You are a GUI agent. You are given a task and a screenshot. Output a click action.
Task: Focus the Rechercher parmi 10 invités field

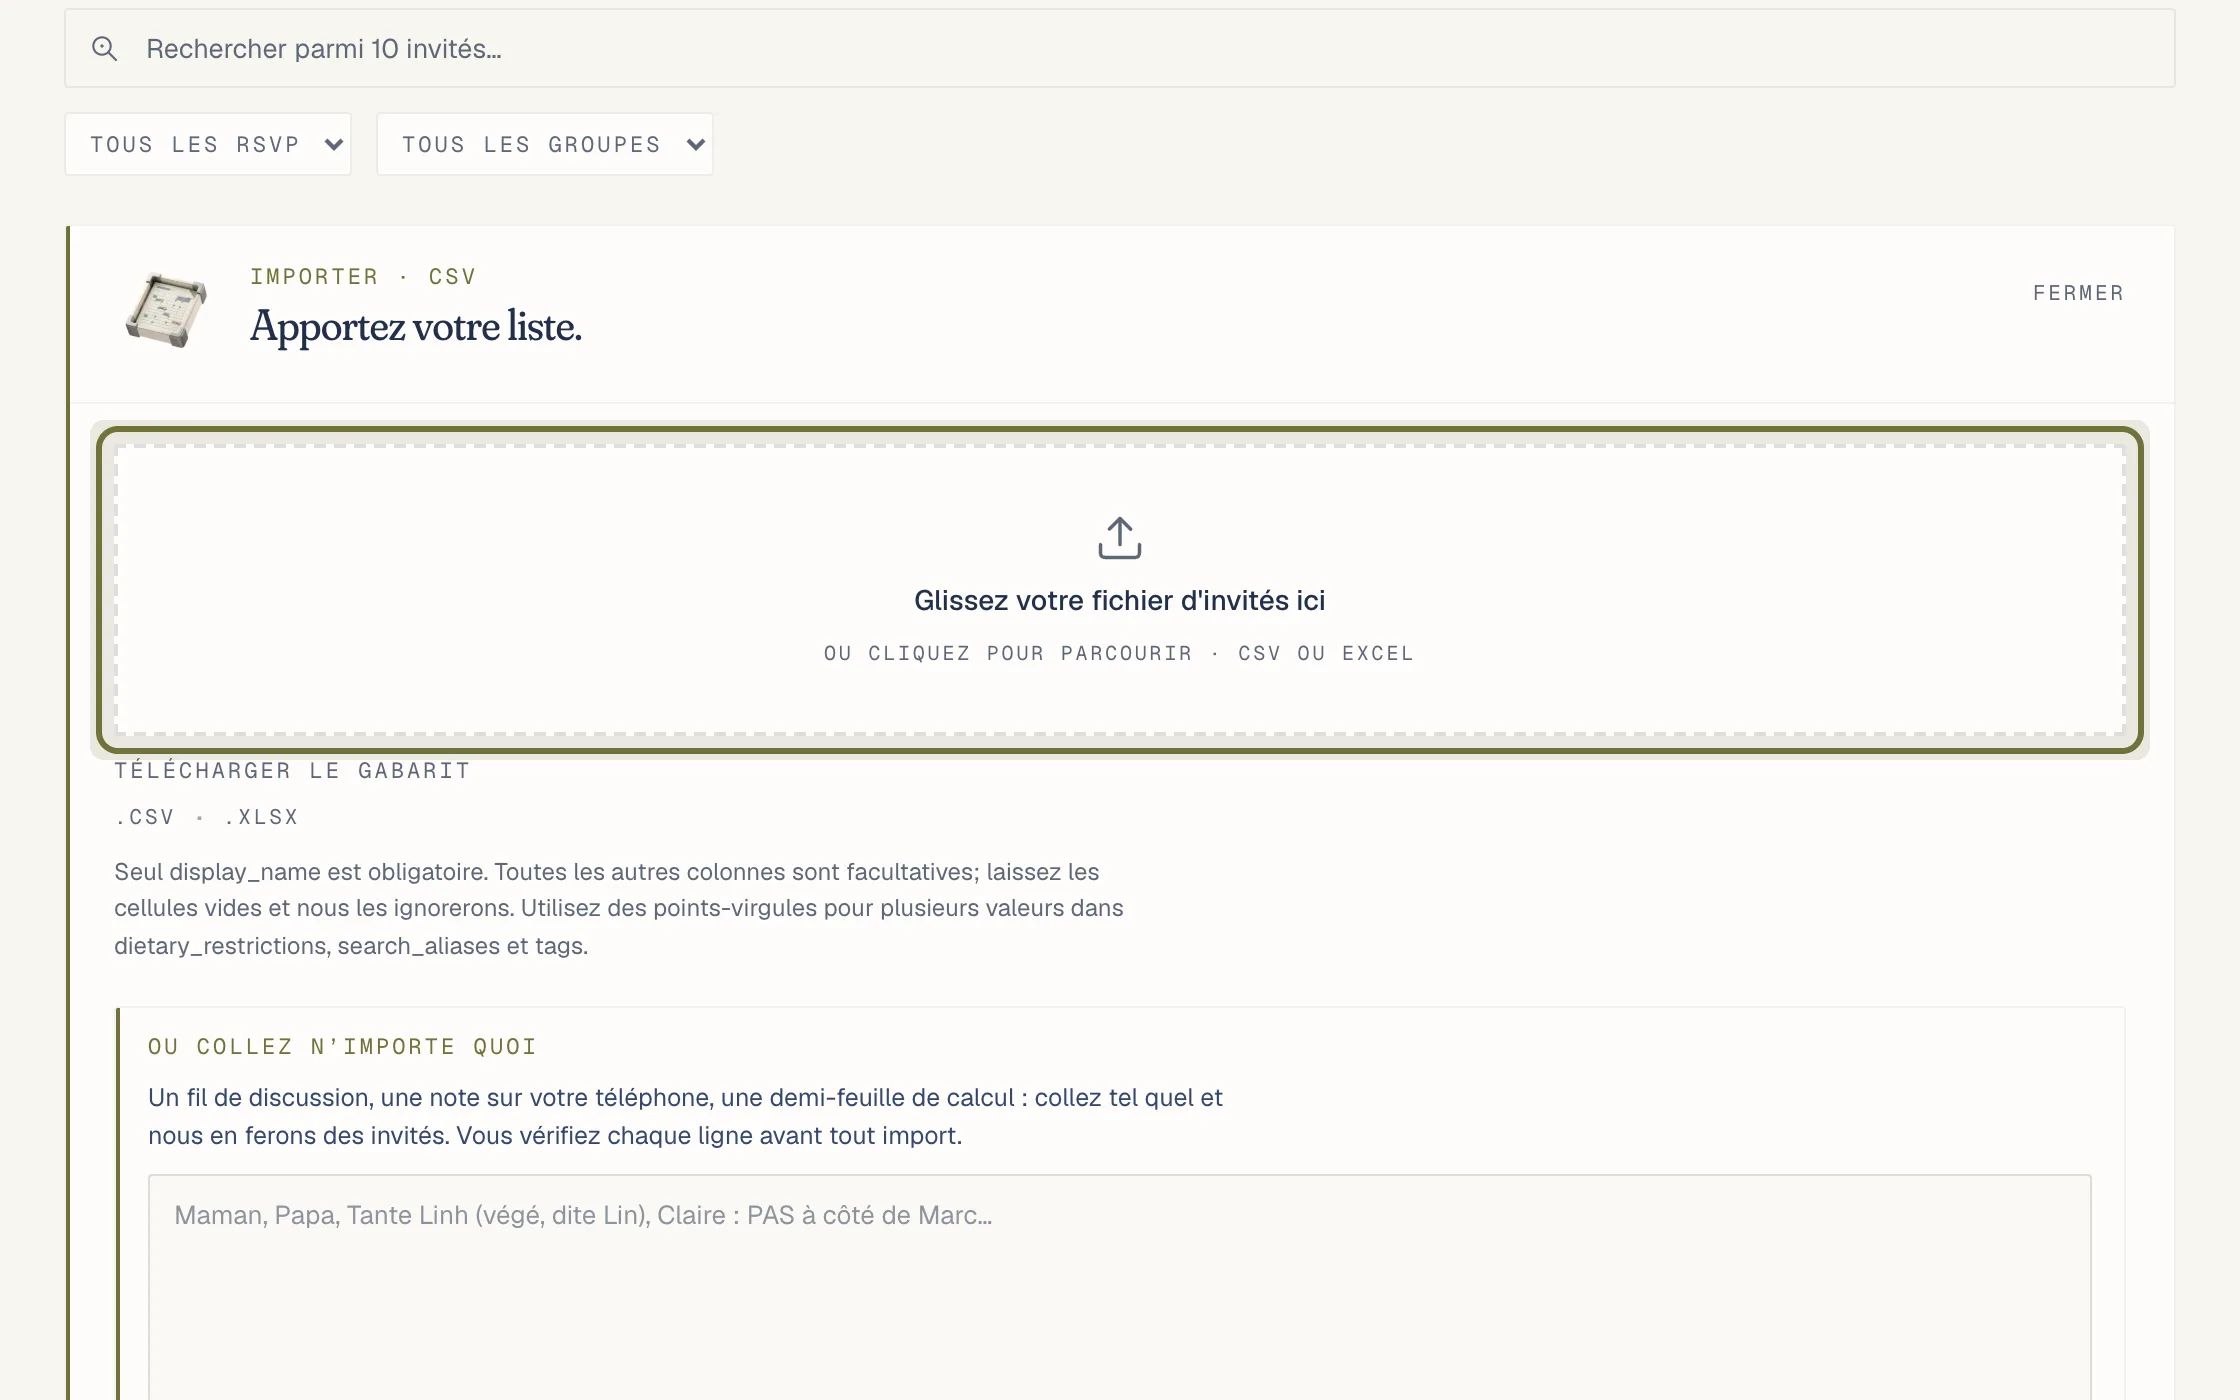click(1120, 48)
